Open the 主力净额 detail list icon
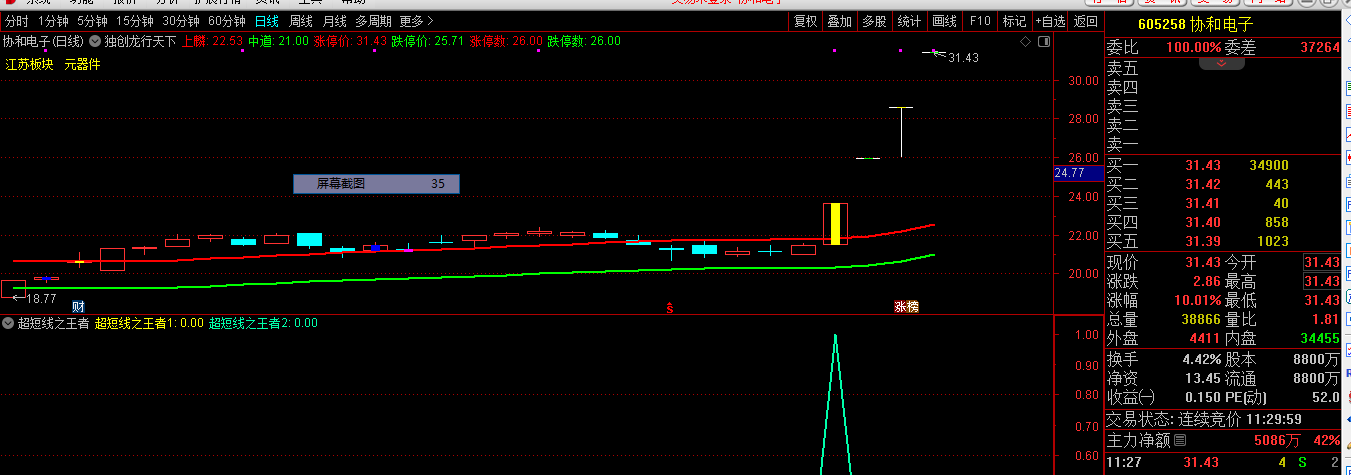This screenshot has height=475, width=1351. click(1180, 440)
